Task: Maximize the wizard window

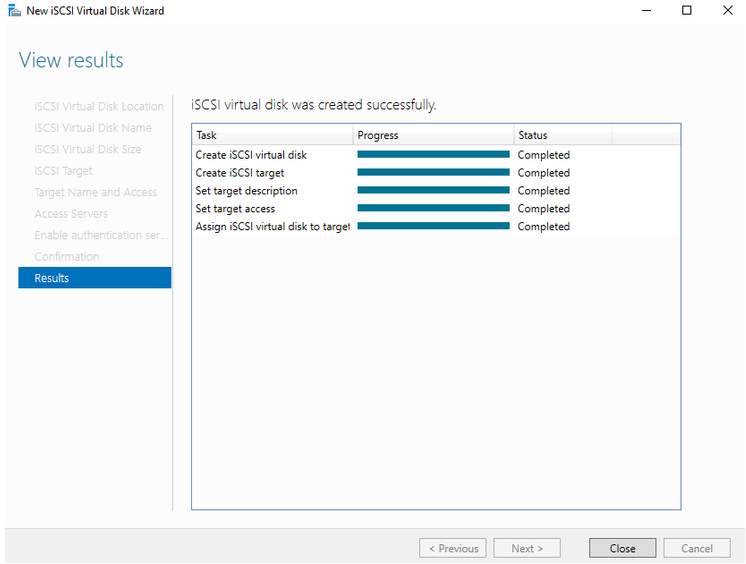Action: coord(686,11)
